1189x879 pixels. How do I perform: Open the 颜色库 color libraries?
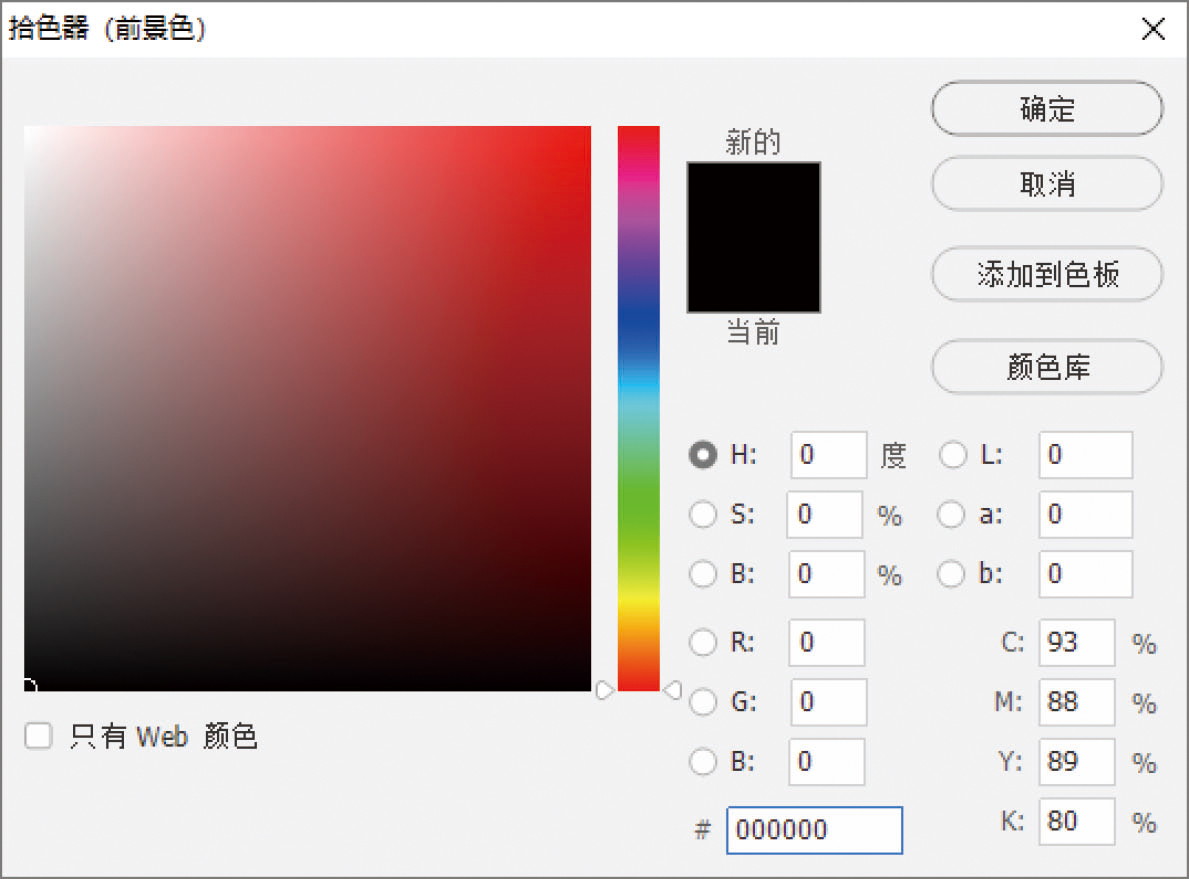click(1047, 368)
